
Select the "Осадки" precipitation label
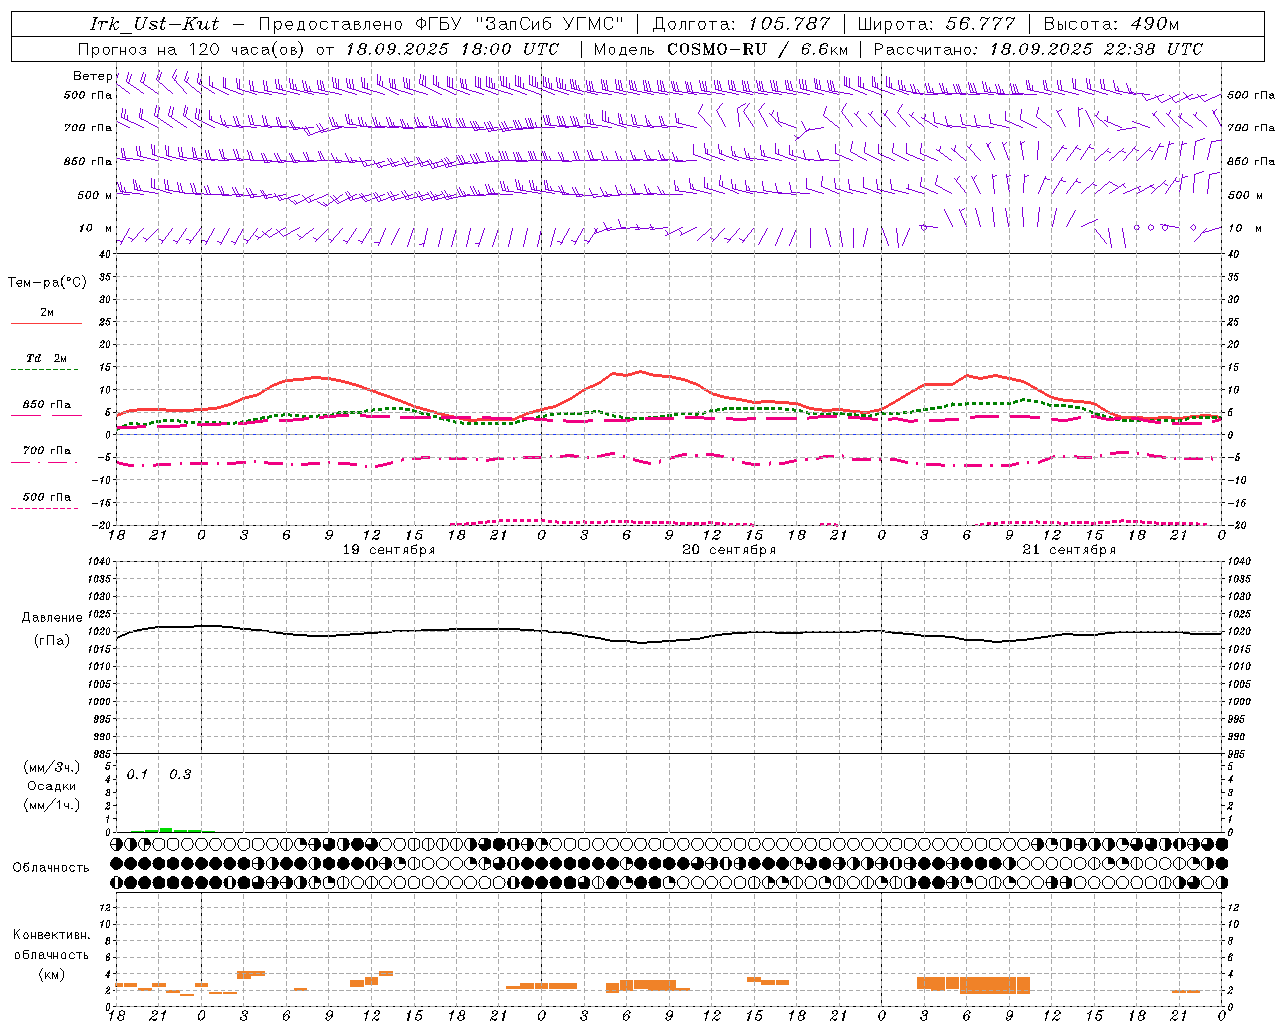point(52,786)
